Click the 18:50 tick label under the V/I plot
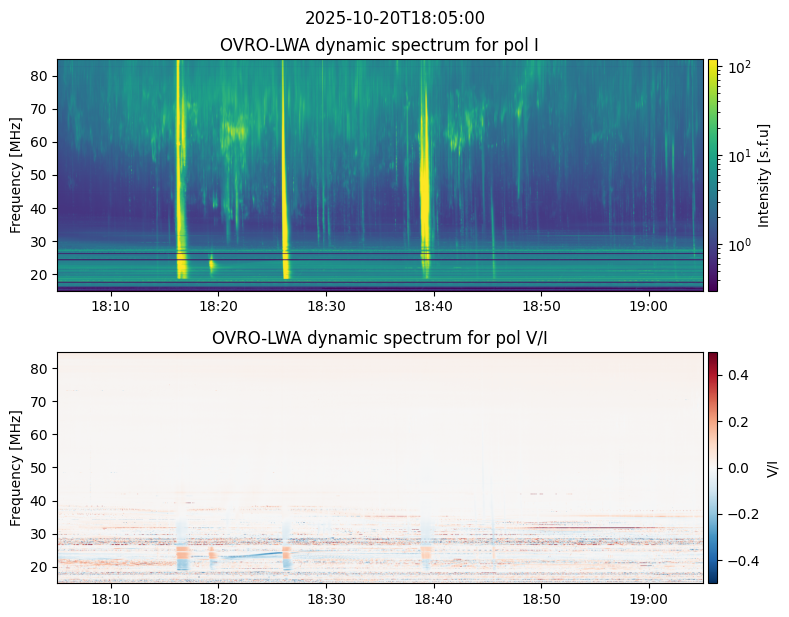The height and width of the screenshot is (617, 789). [x=541, y=599]
